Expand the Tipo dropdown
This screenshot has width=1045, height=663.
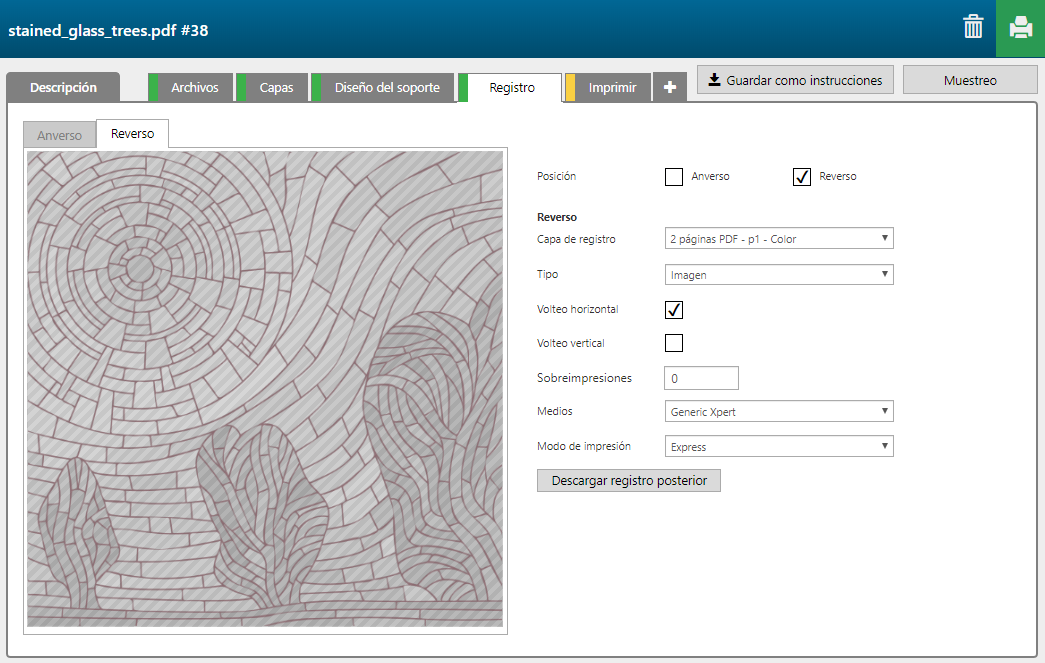[x=778, y=275]
